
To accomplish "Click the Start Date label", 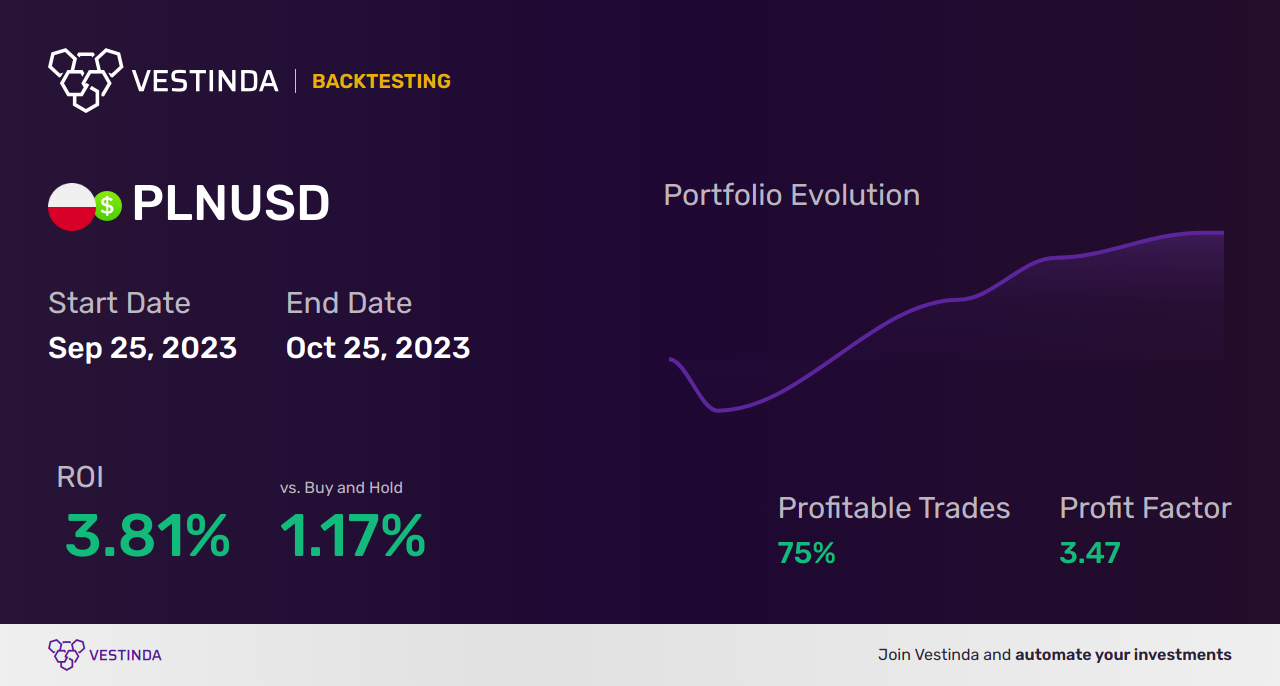I will click(119, 303).
